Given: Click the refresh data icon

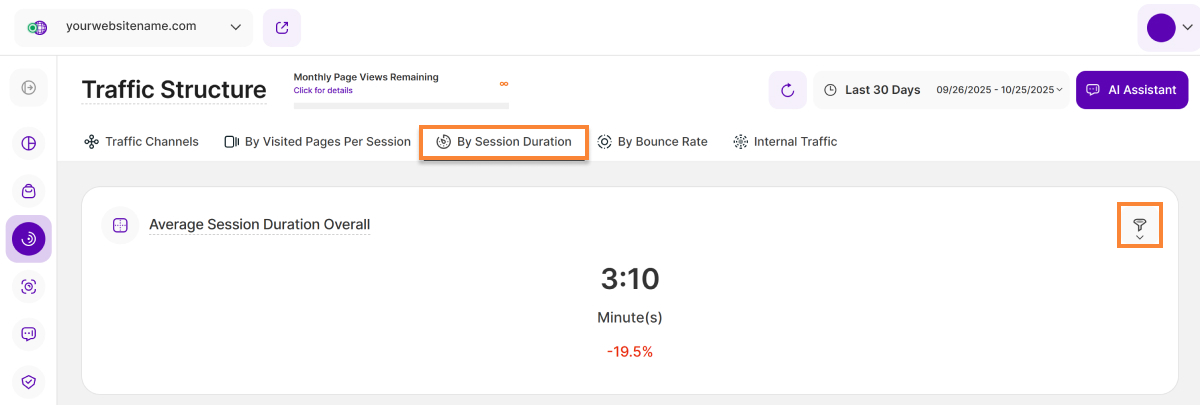Looking at the screenshot, I should coord(787,90).
